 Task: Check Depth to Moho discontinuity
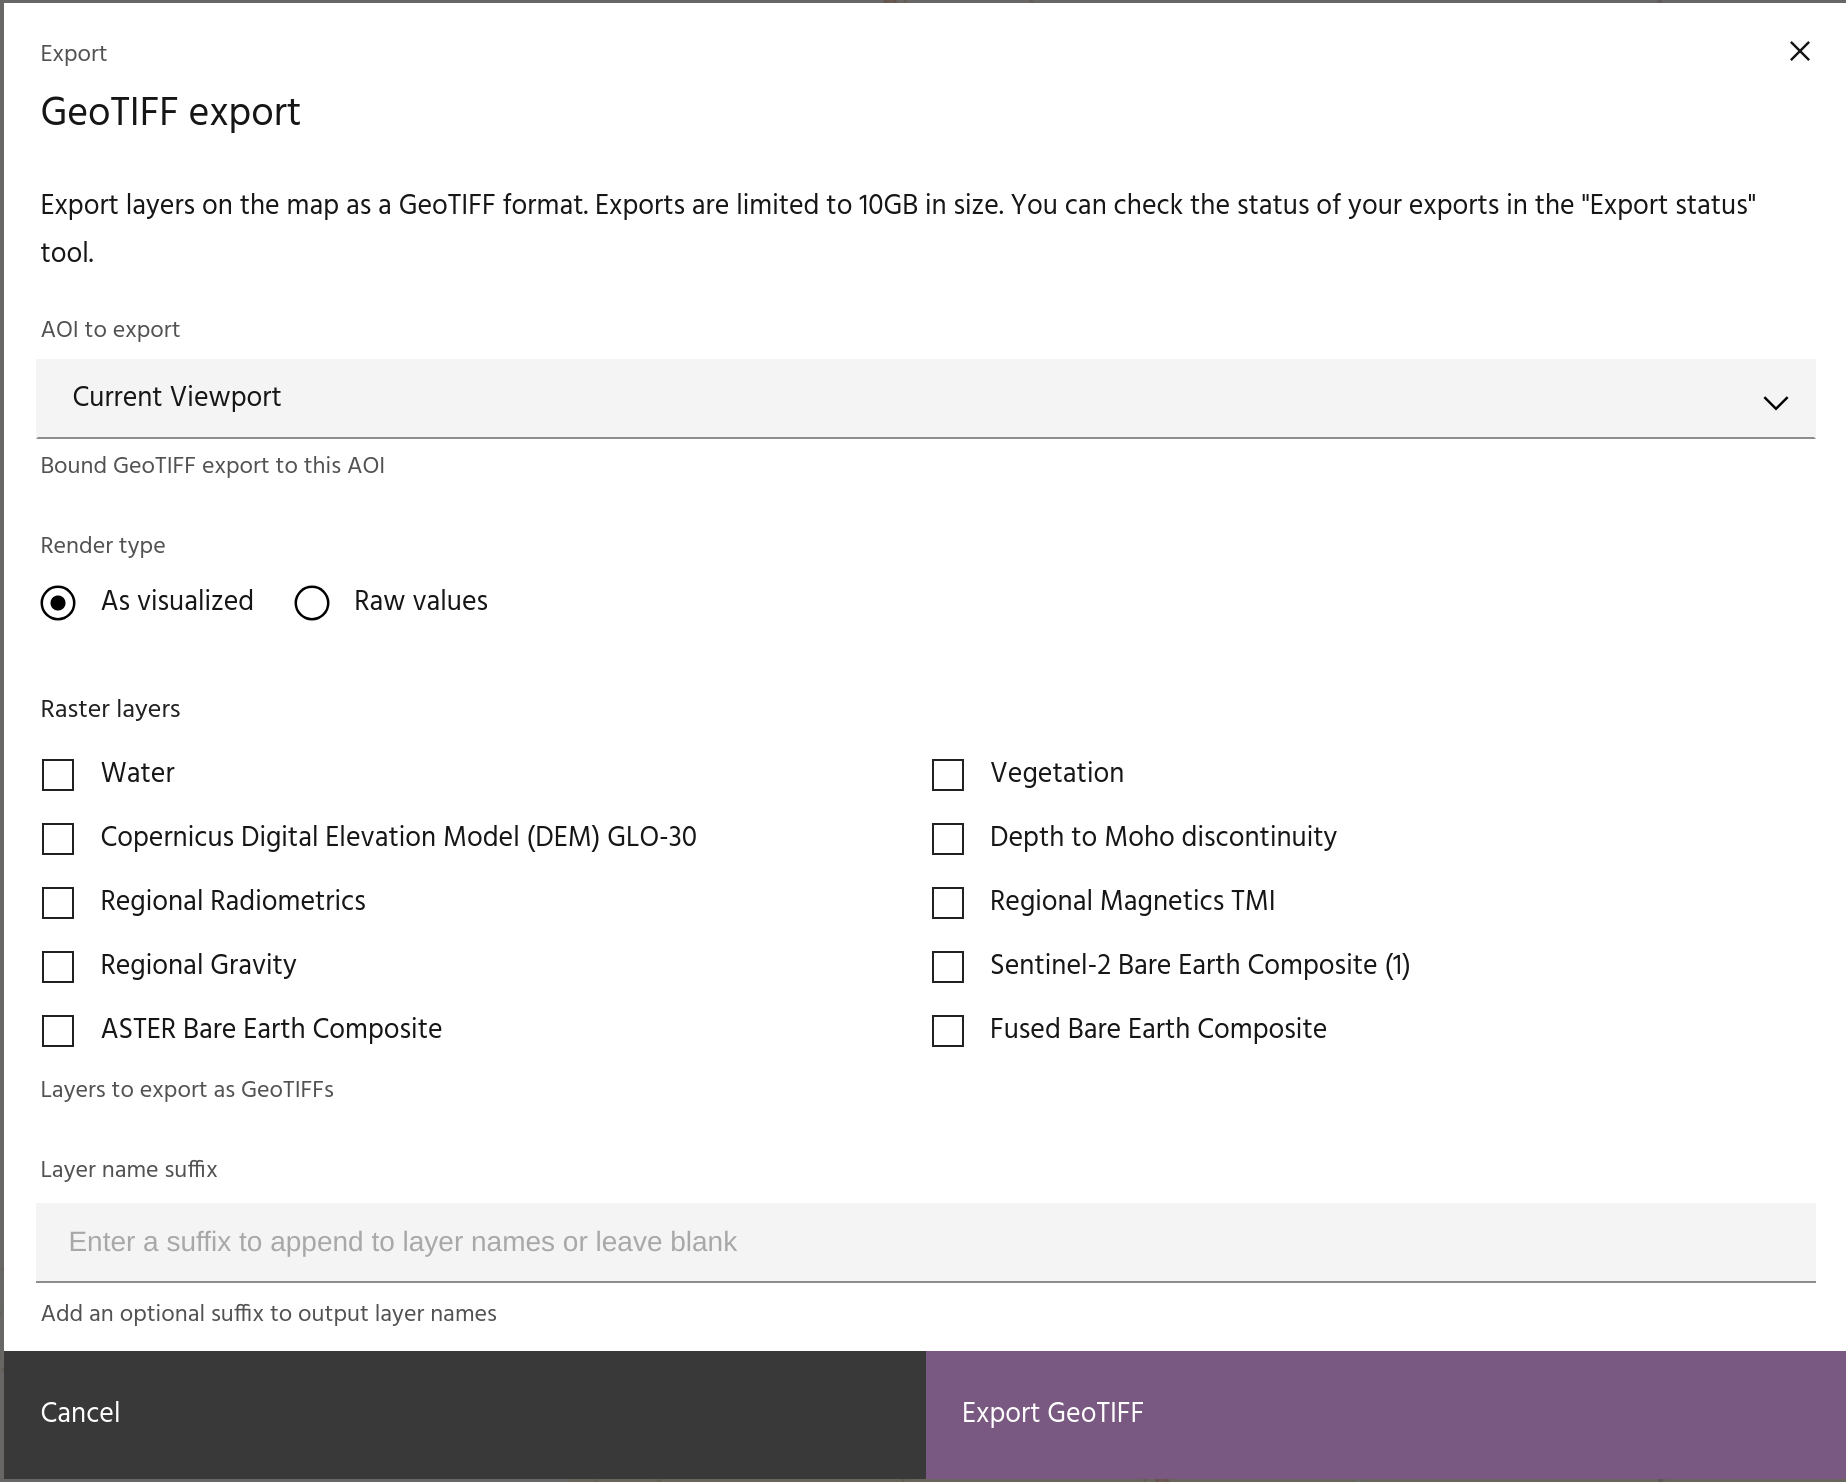(947, 839)
